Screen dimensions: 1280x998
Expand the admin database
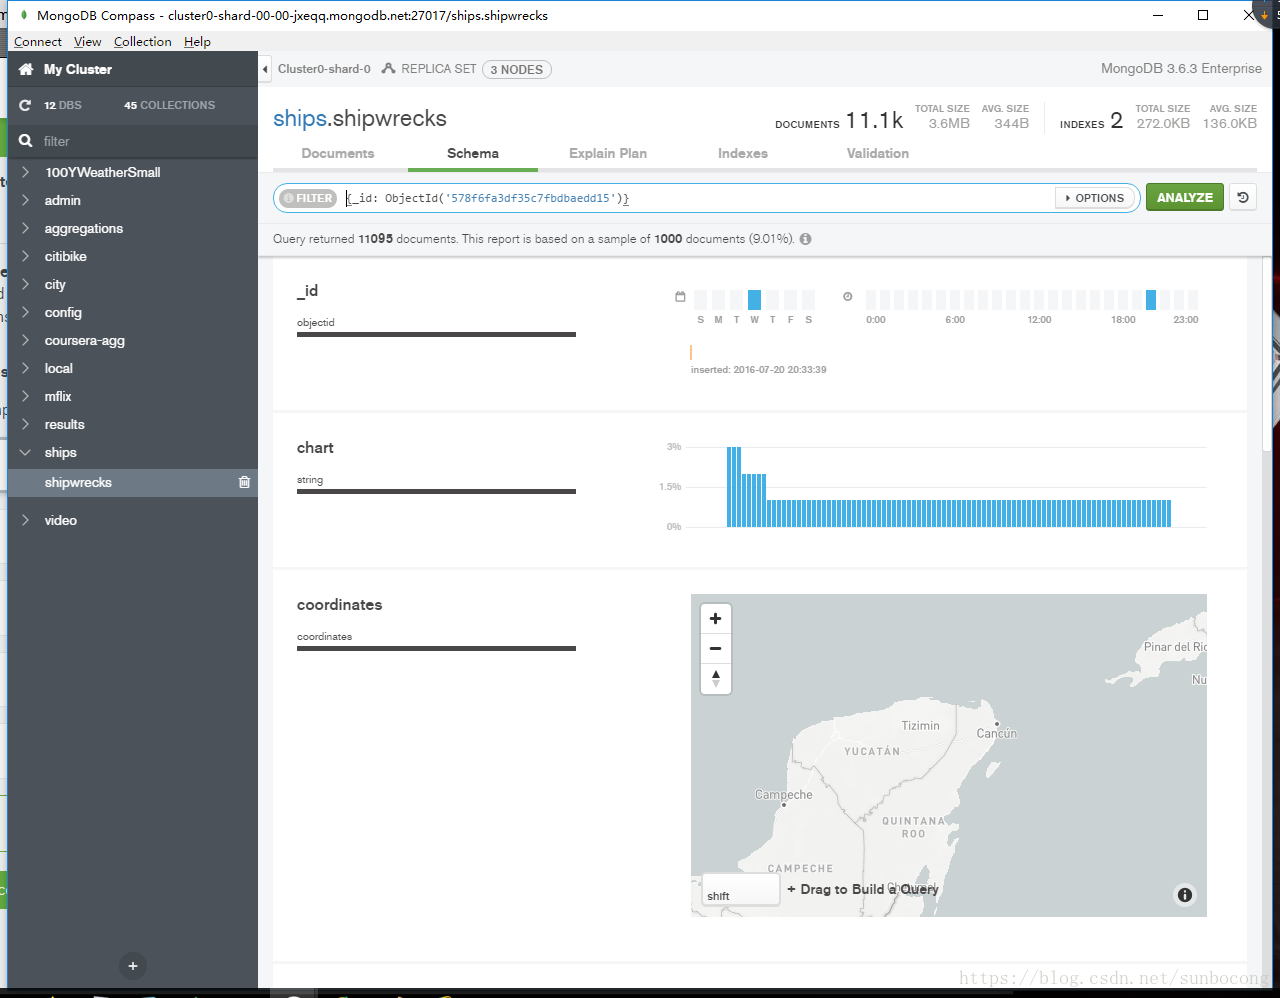click(x=25, y=200)
